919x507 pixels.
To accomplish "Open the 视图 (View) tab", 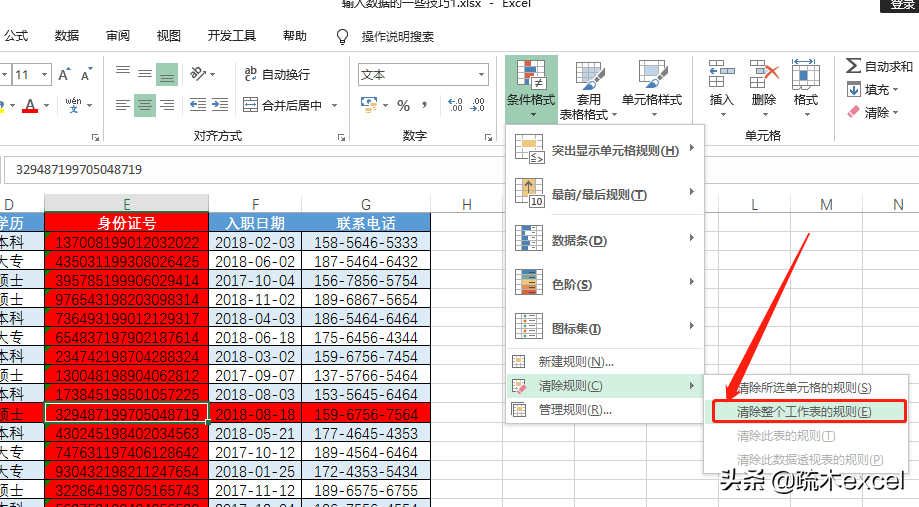I will (x=169, y=36).
